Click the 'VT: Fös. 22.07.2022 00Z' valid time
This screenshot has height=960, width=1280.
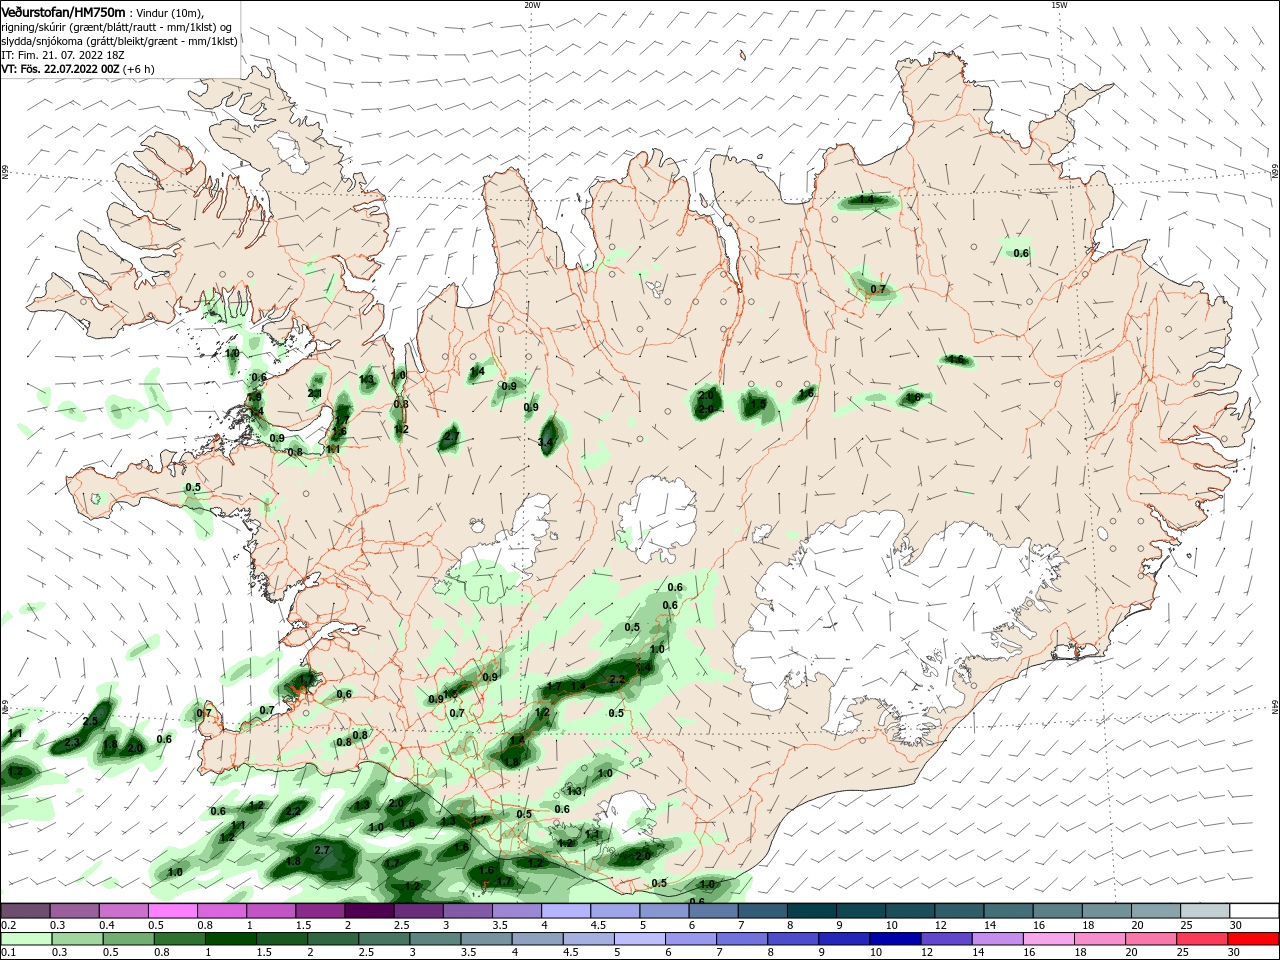(60, 69)
